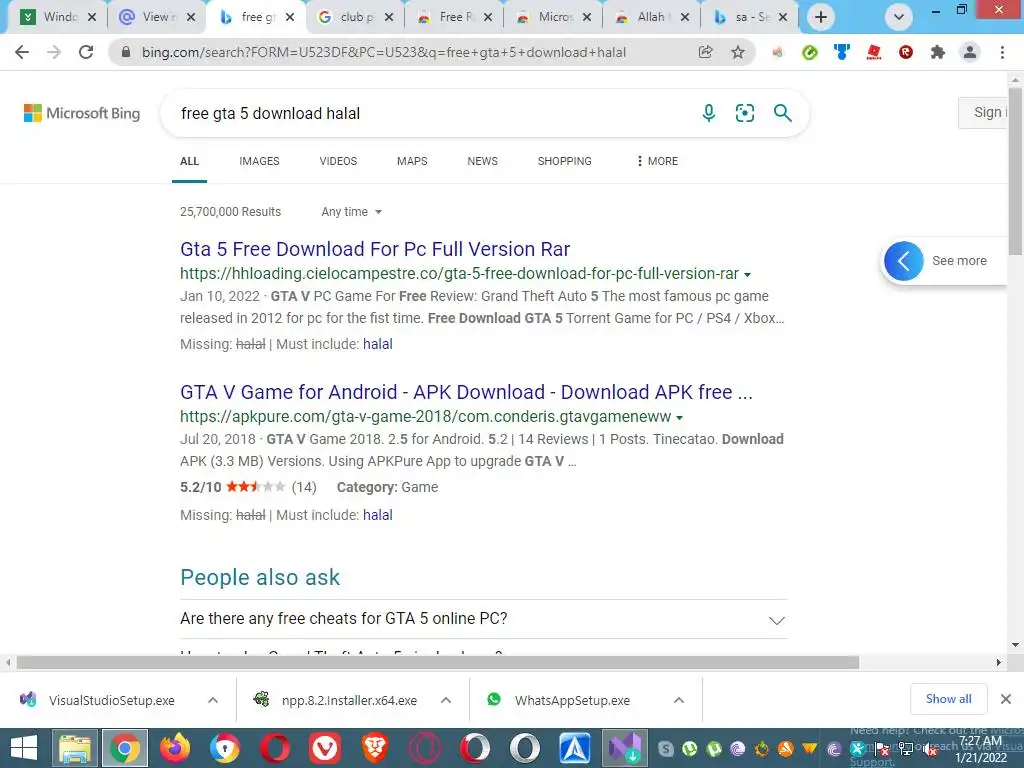Viewport: 1024px width, 768px height.
Task: Open the Windows Start menu
Action: click(24, 748)
